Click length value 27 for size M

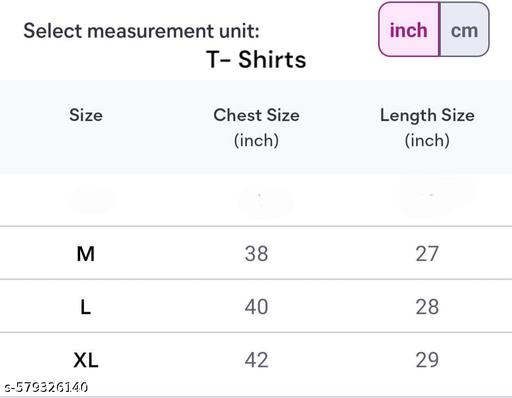click(427, 254)
